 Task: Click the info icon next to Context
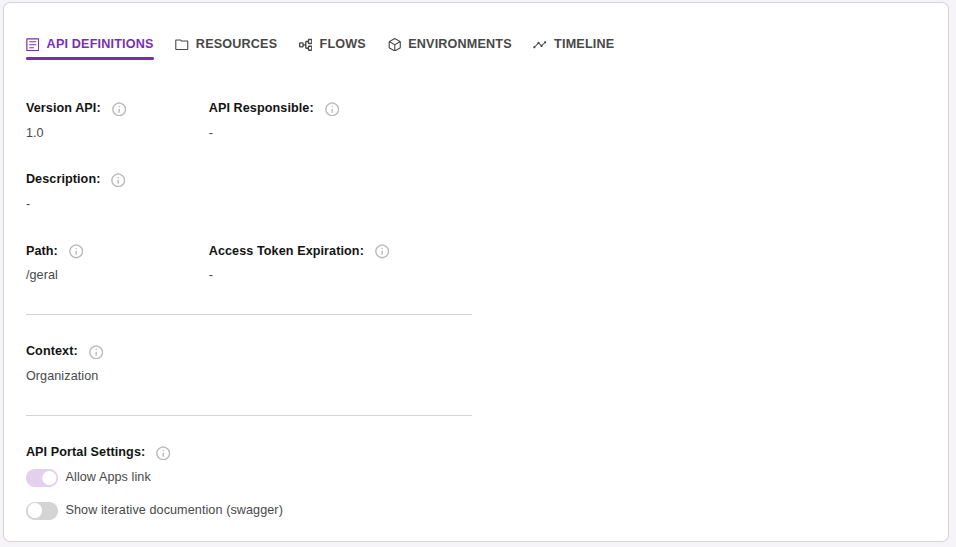point(96,352)
